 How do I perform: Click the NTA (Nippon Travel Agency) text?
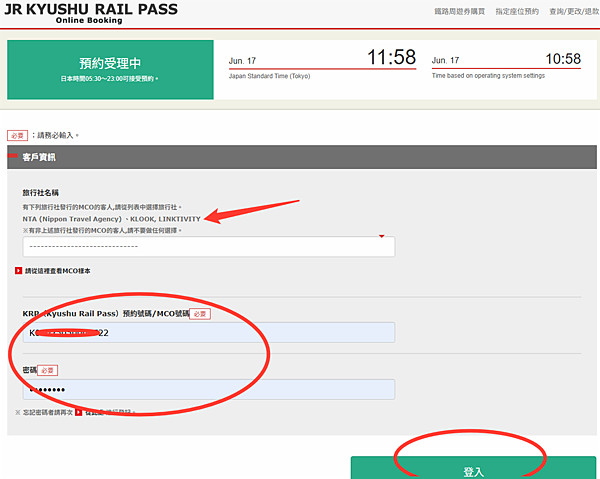click(x=72, y=219)
